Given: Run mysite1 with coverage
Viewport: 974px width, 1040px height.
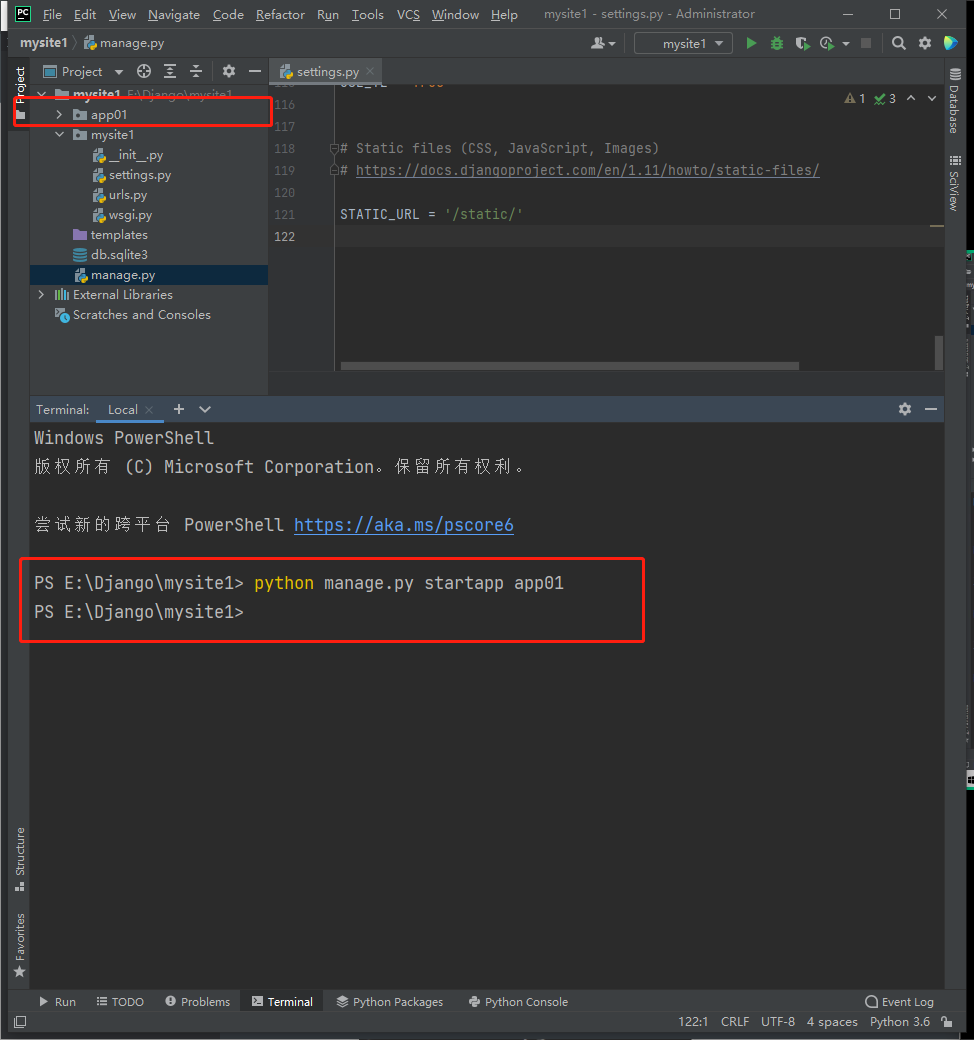Looking at the screenshot, I should pyautogui.click(x=802, y=43).
